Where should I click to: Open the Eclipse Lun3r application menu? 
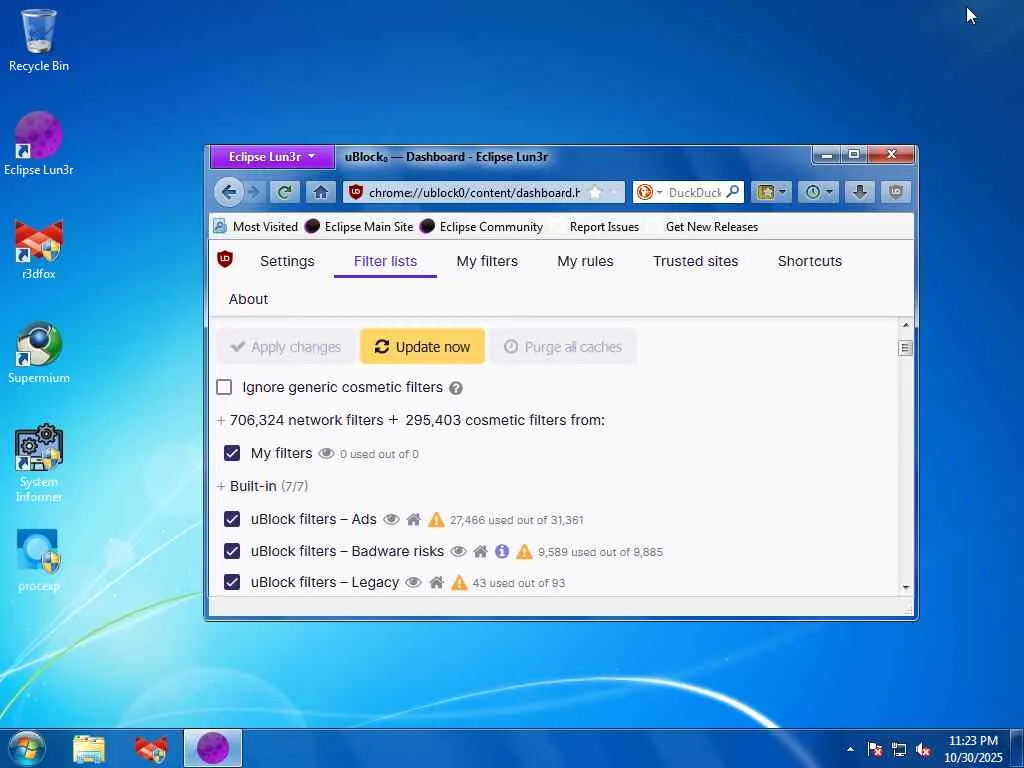point(272,157)
